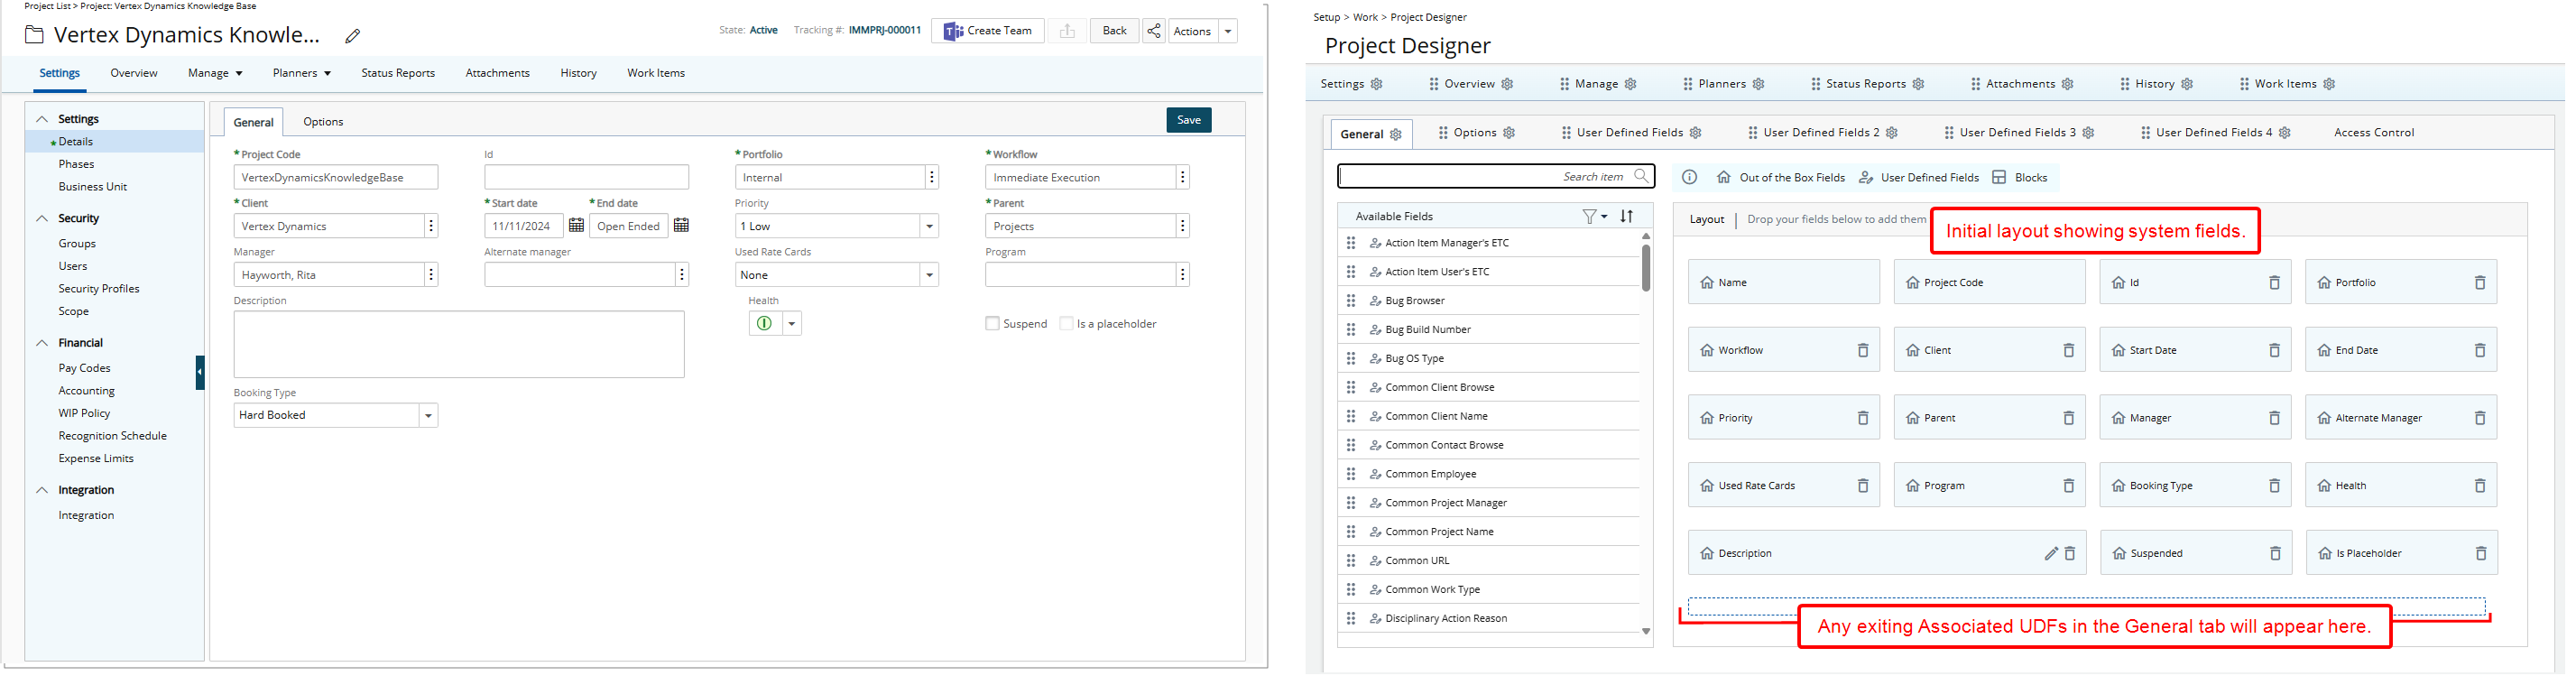Click the Search item input field
The image size is (2576, 685).
(x=1450, y=176)
